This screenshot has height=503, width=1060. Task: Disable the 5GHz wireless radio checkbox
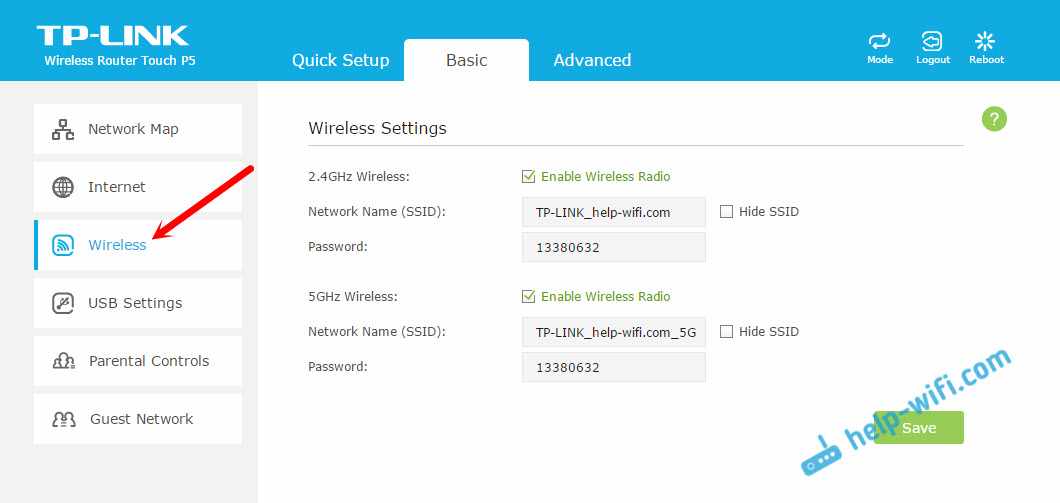[x=528, y=297]
